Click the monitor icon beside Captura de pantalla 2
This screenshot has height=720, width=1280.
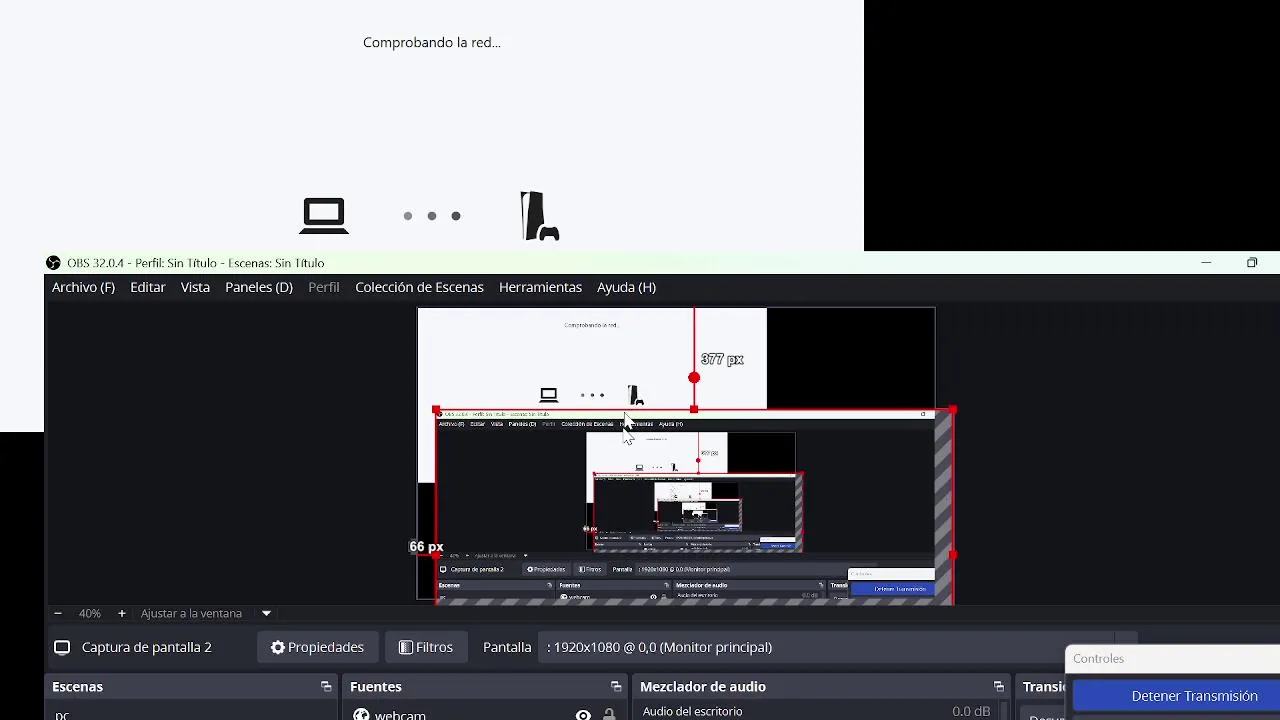point(62,647)
